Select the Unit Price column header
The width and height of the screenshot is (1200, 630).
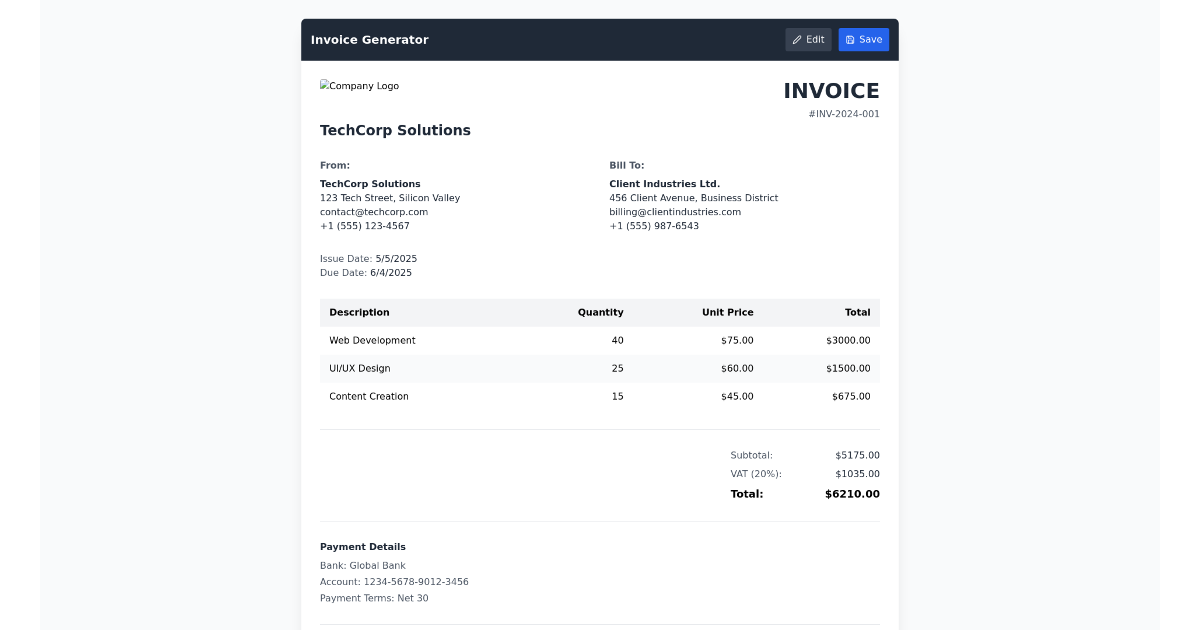click(x=727, y=312)
